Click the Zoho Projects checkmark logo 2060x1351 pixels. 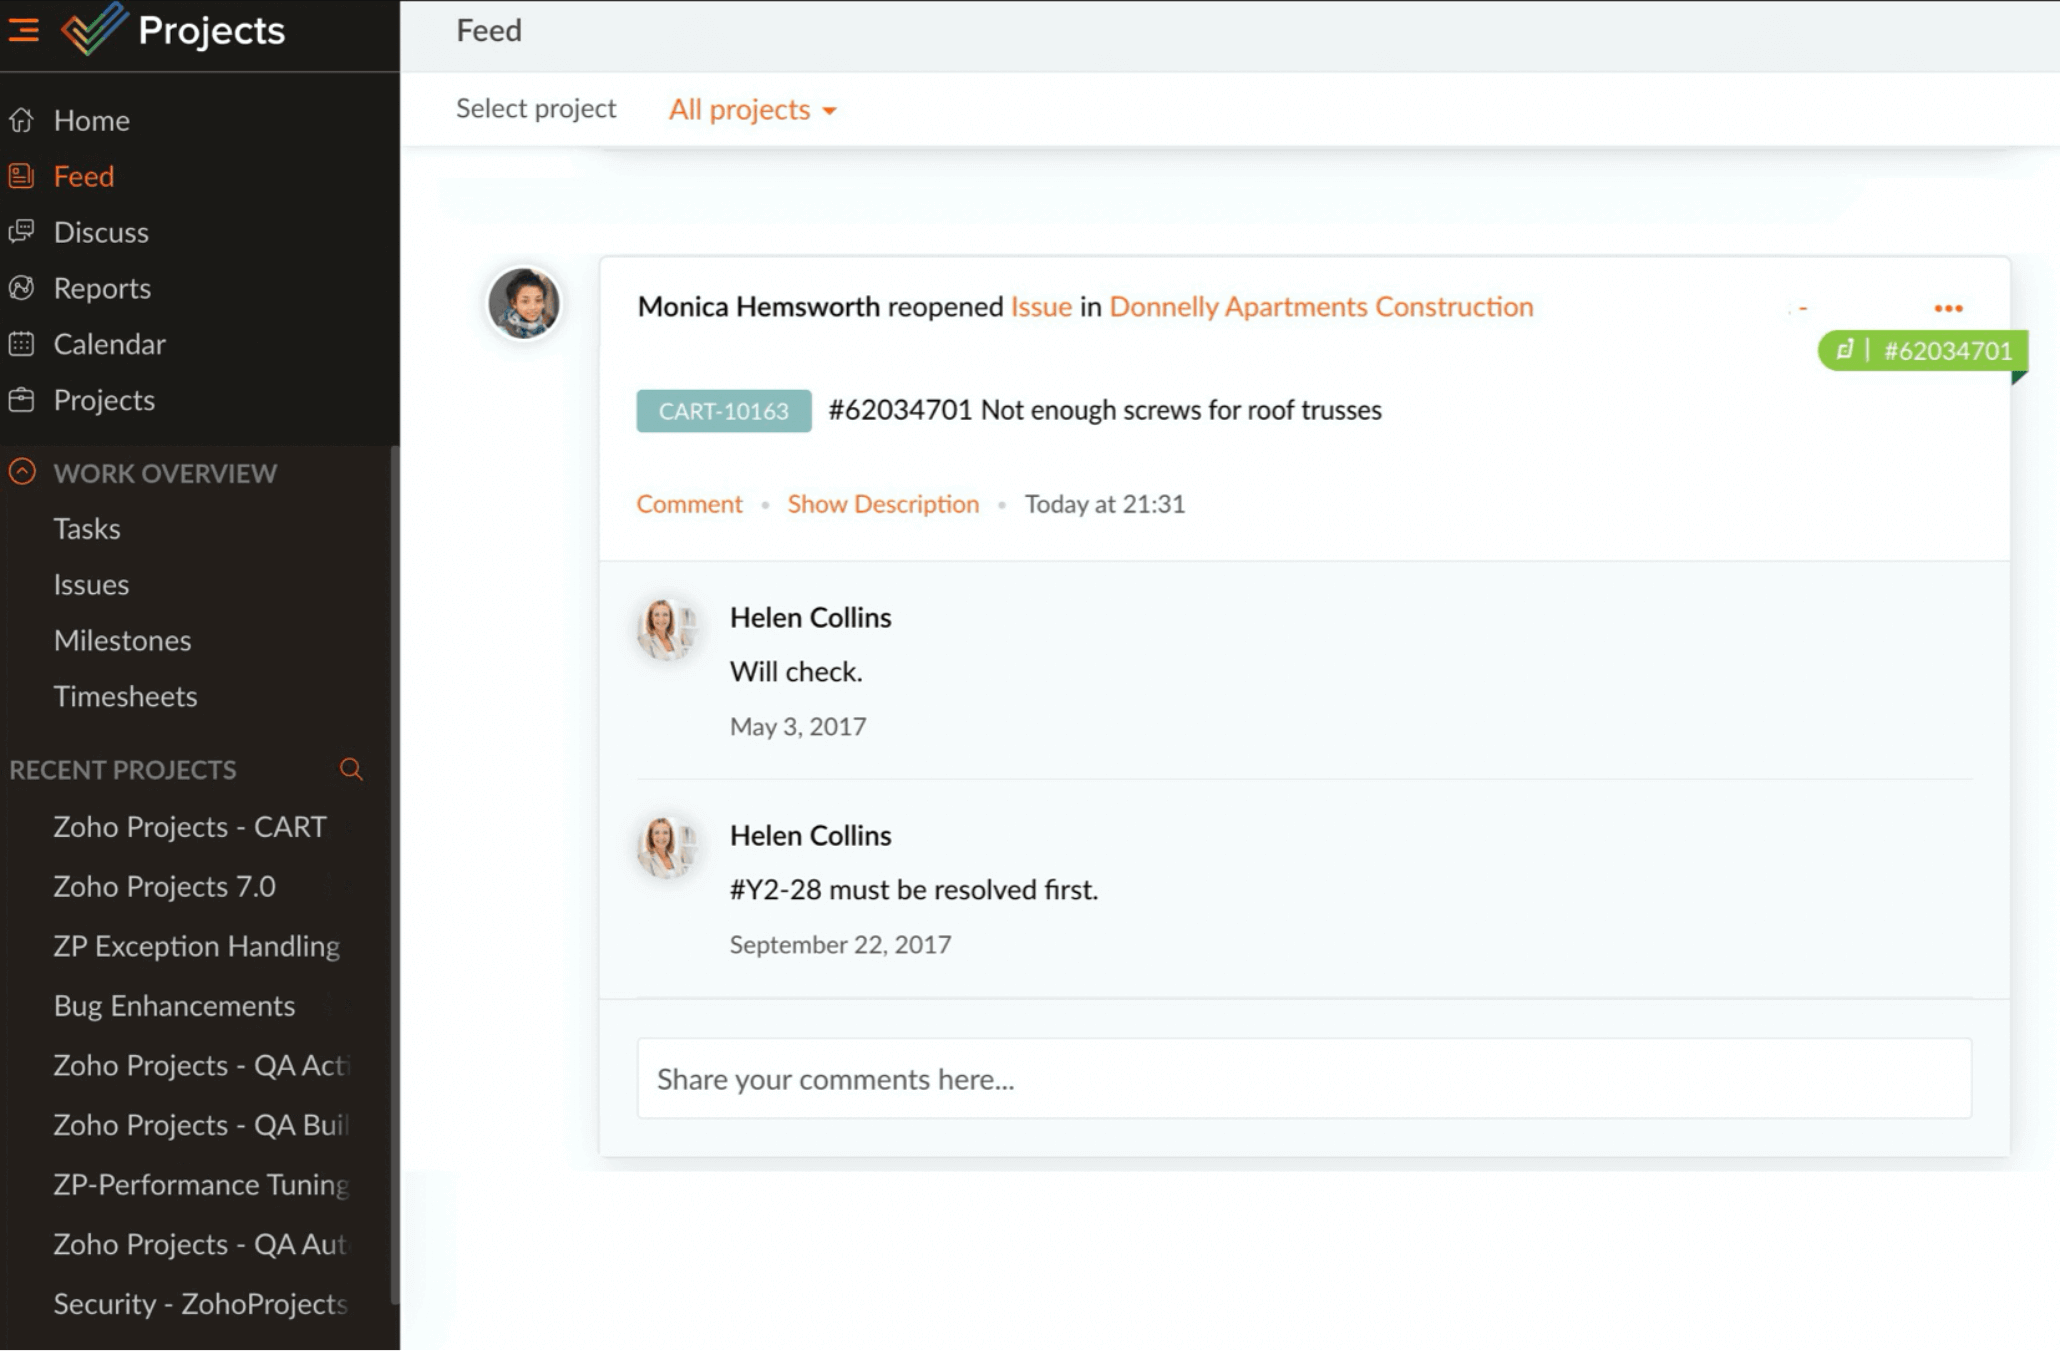pyautogui.click(x=94, y=28)
